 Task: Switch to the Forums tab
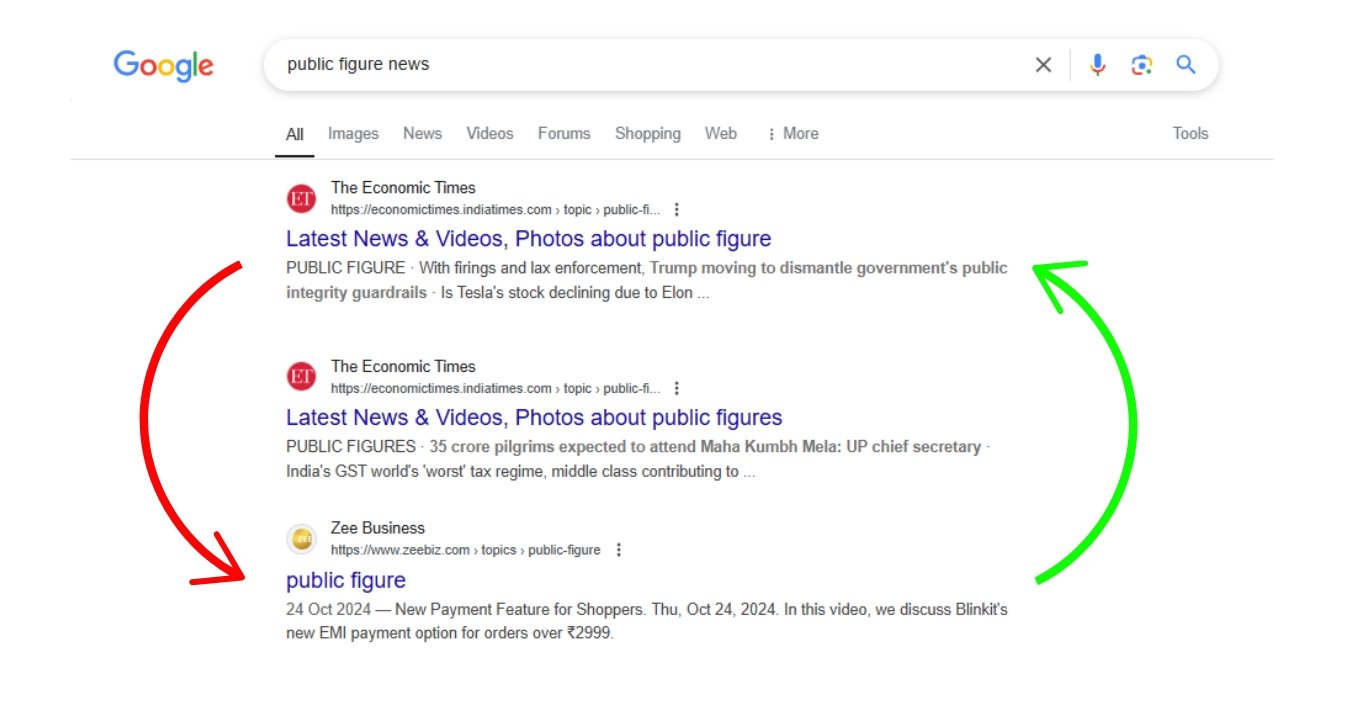pos(564,134)
